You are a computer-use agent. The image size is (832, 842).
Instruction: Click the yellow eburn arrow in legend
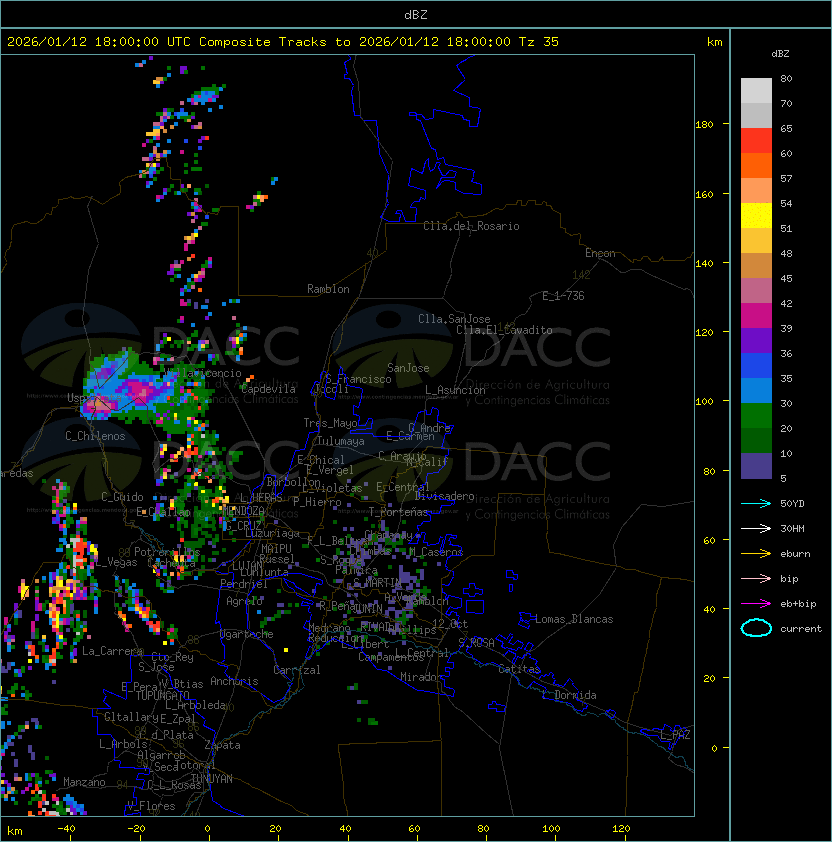pyautogui.click(x=756, y=554)
